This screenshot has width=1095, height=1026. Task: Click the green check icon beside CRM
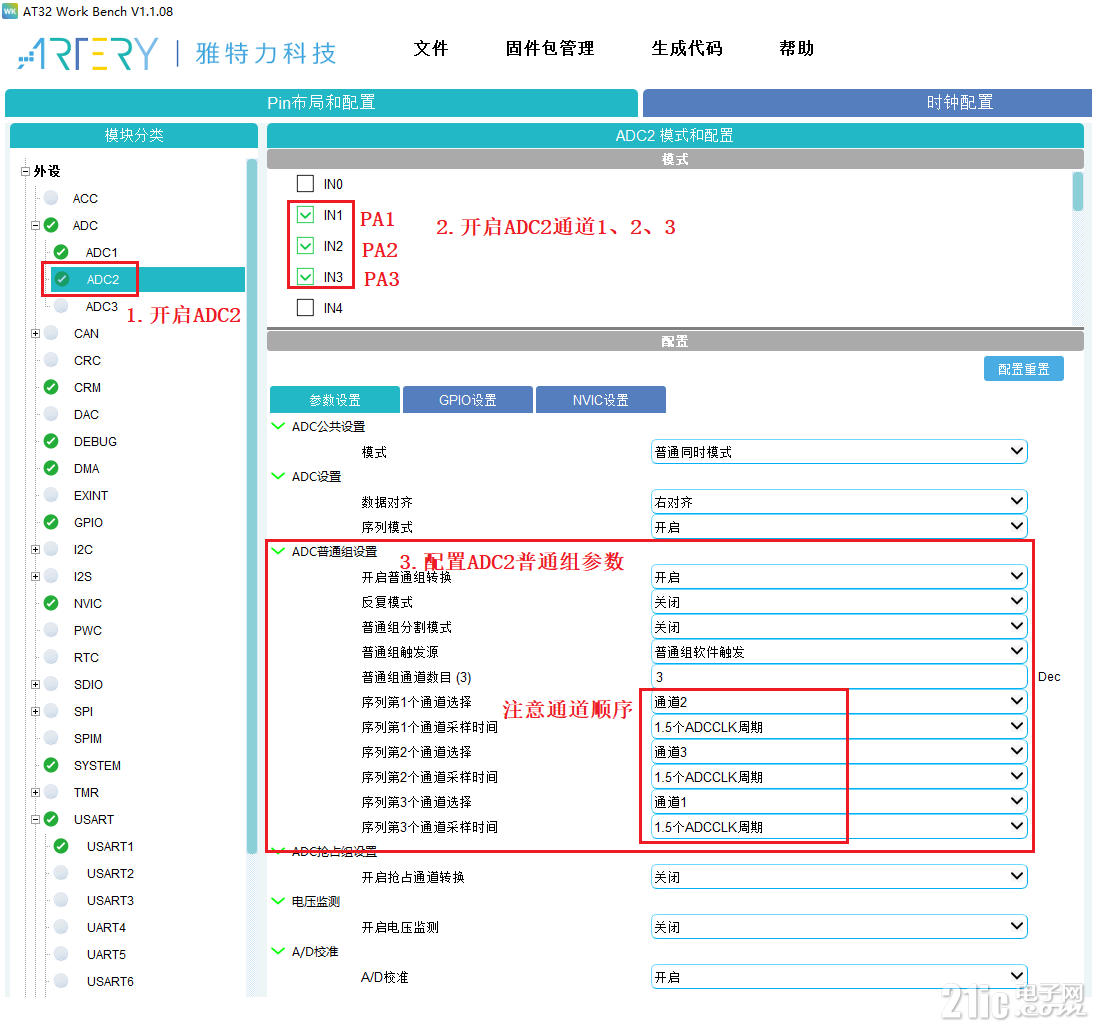[51, 387]
